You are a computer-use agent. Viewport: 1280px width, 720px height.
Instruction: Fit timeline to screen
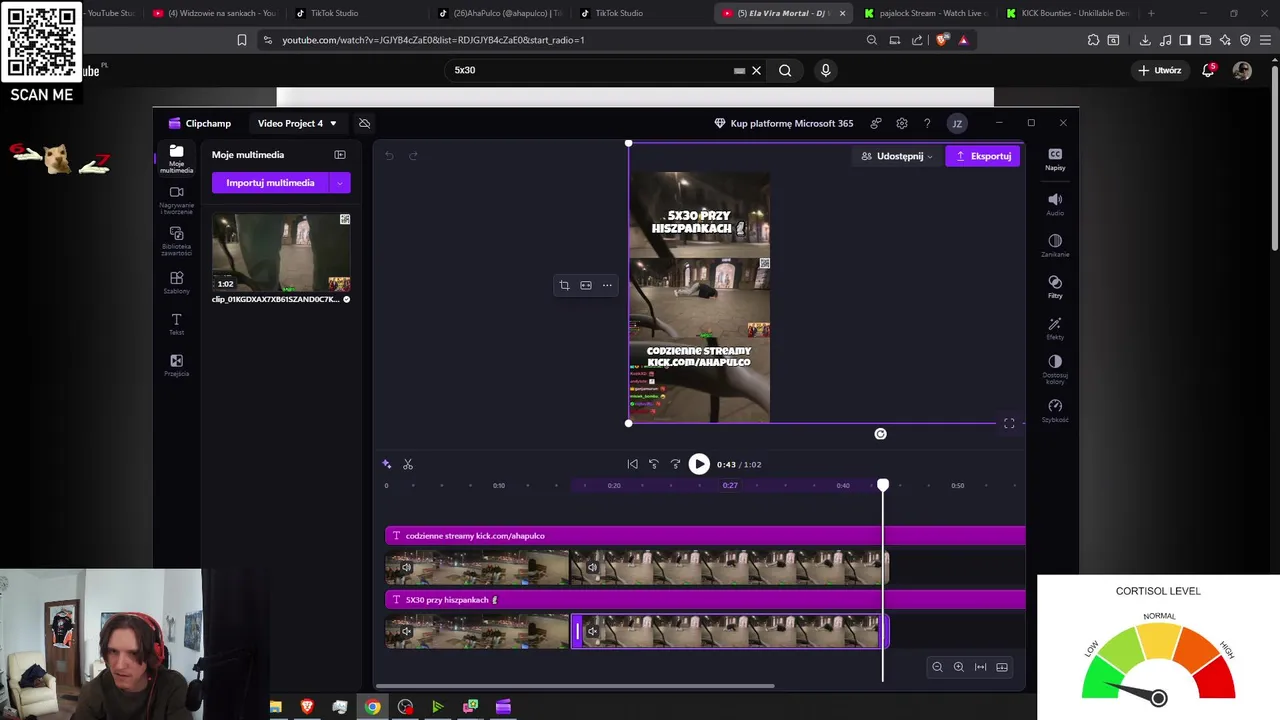(x=980, y=667)
